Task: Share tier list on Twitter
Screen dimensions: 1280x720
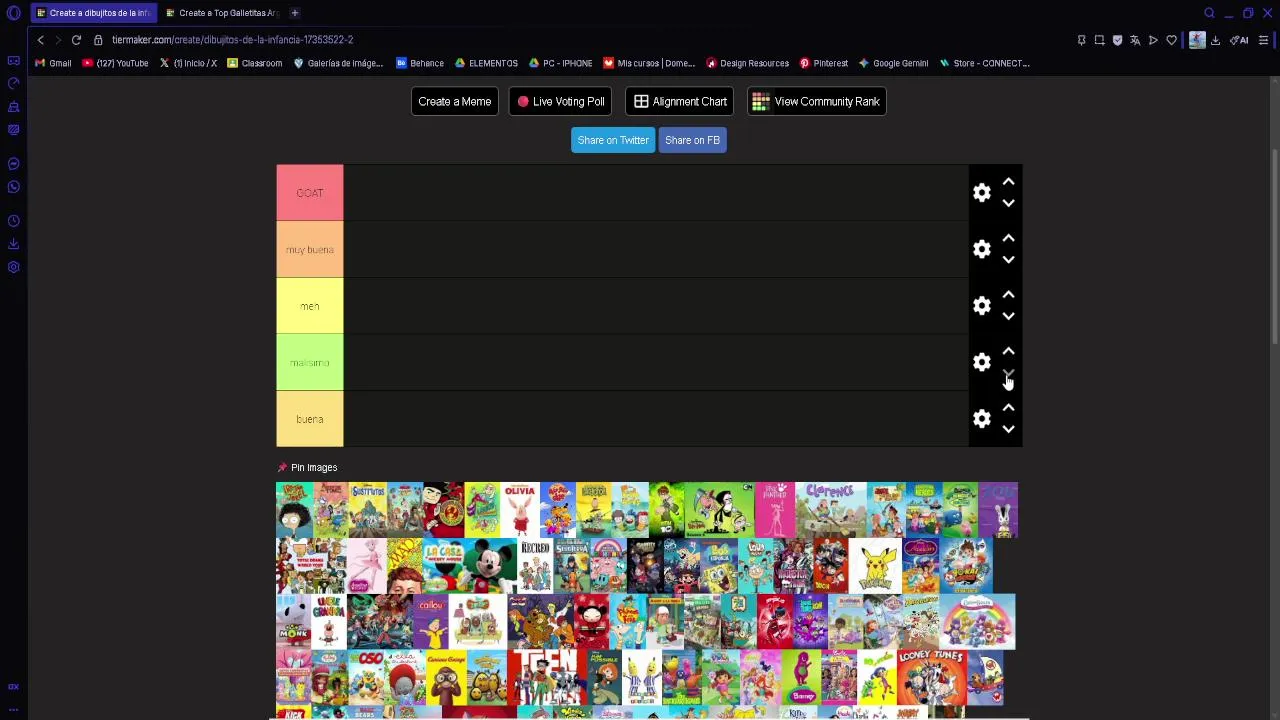Action: [613, 140]
